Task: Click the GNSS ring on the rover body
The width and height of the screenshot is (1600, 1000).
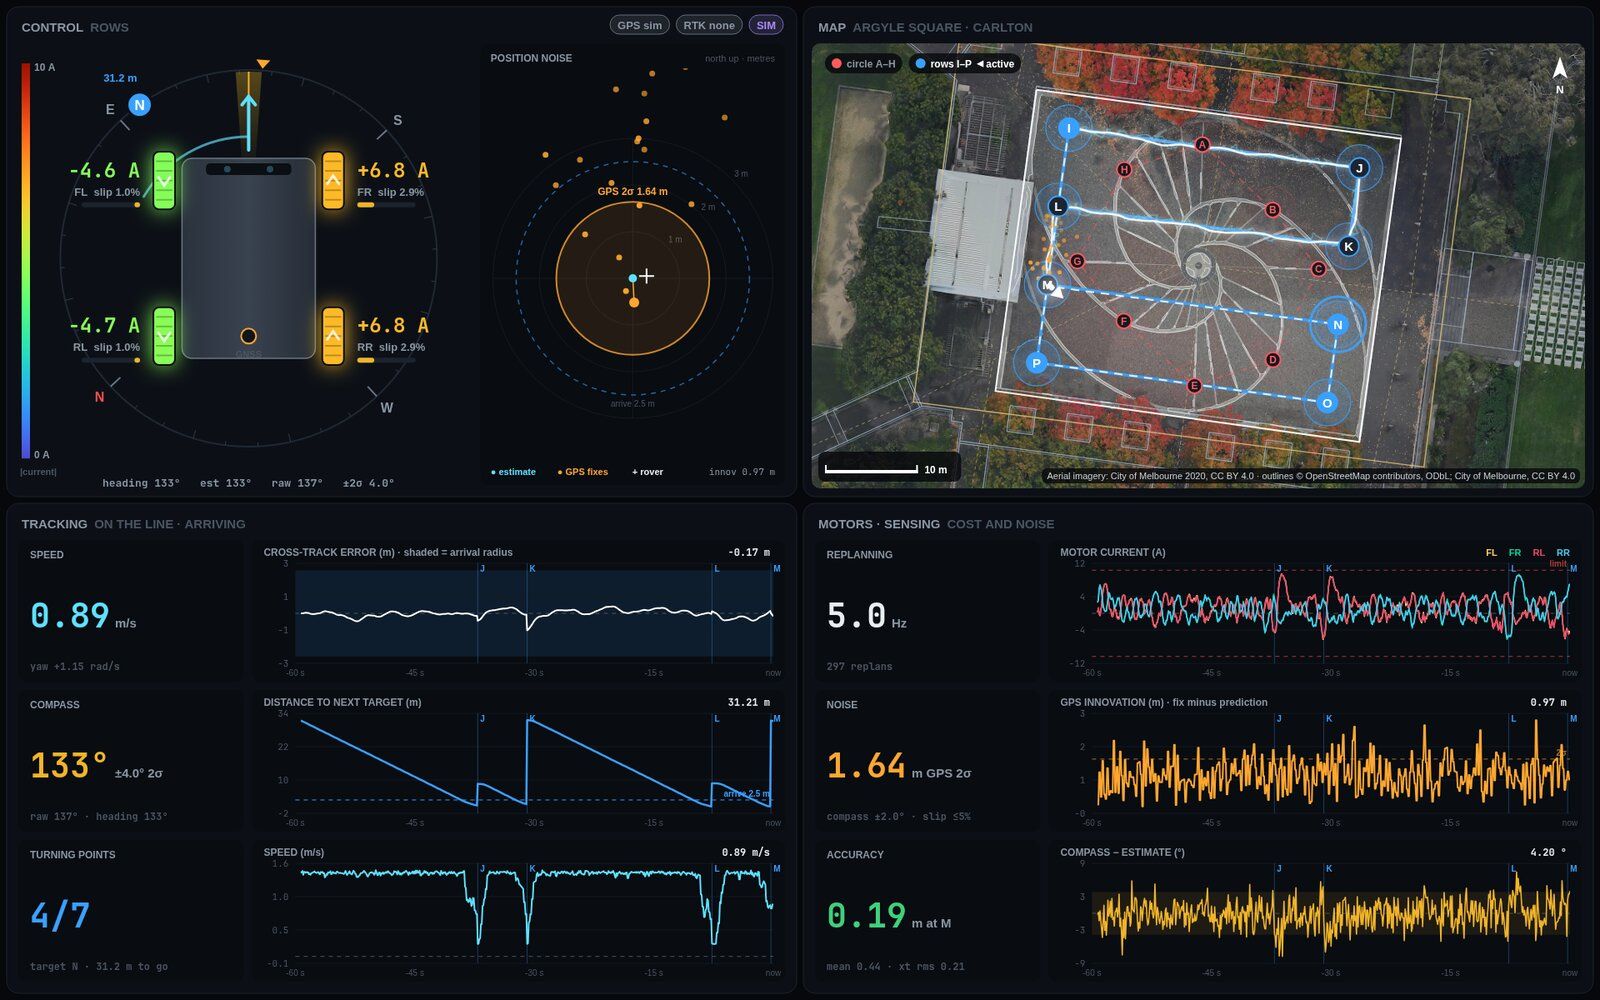Action: pos(248,336)
